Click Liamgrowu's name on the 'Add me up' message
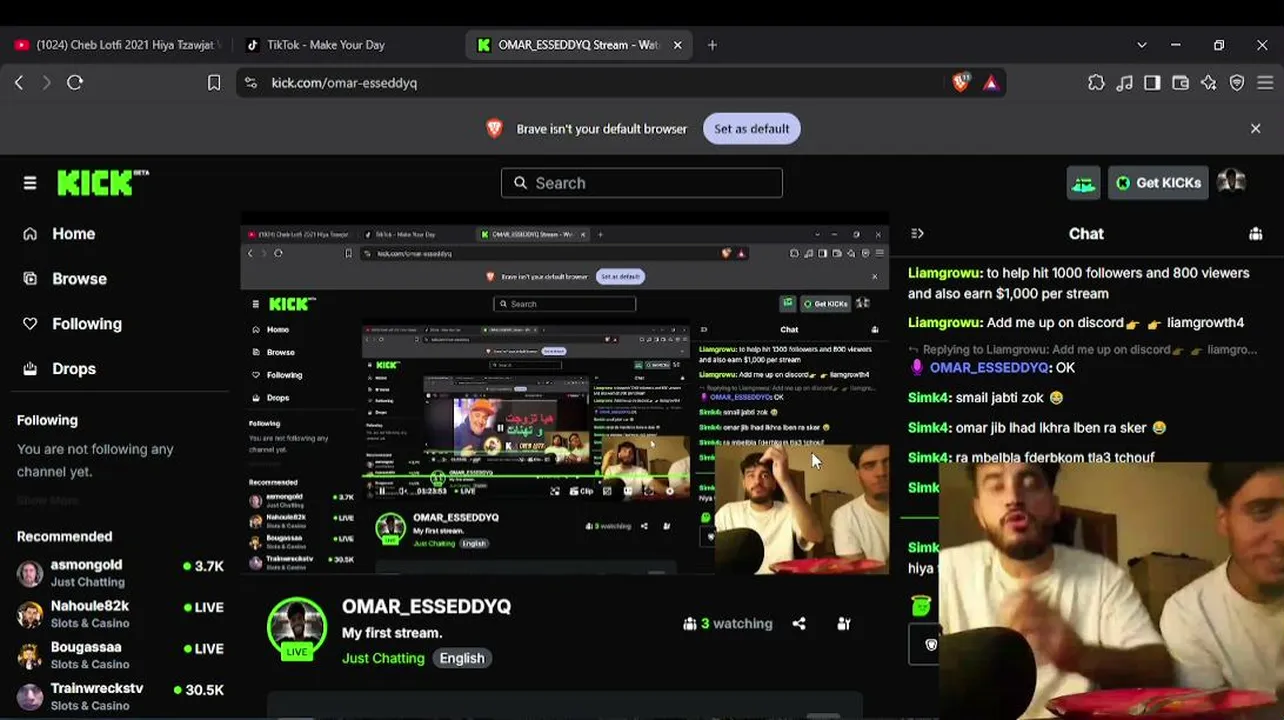Viewport: 1284px width, 720px height. [944, 323]
